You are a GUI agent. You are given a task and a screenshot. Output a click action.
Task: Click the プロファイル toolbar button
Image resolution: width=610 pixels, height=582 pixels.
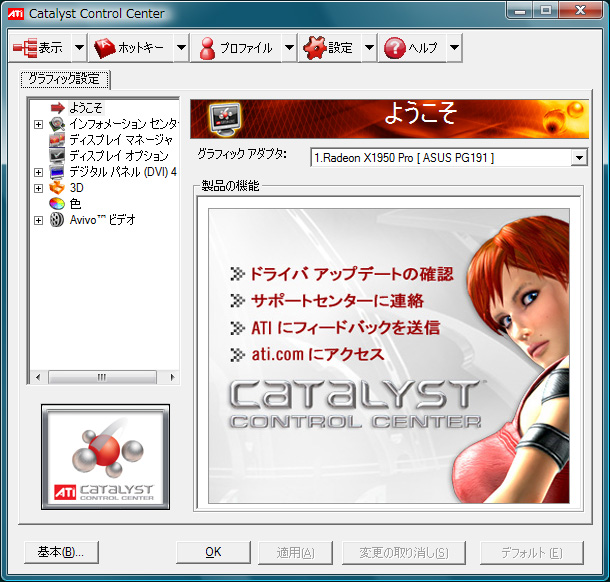click(236, 48)
